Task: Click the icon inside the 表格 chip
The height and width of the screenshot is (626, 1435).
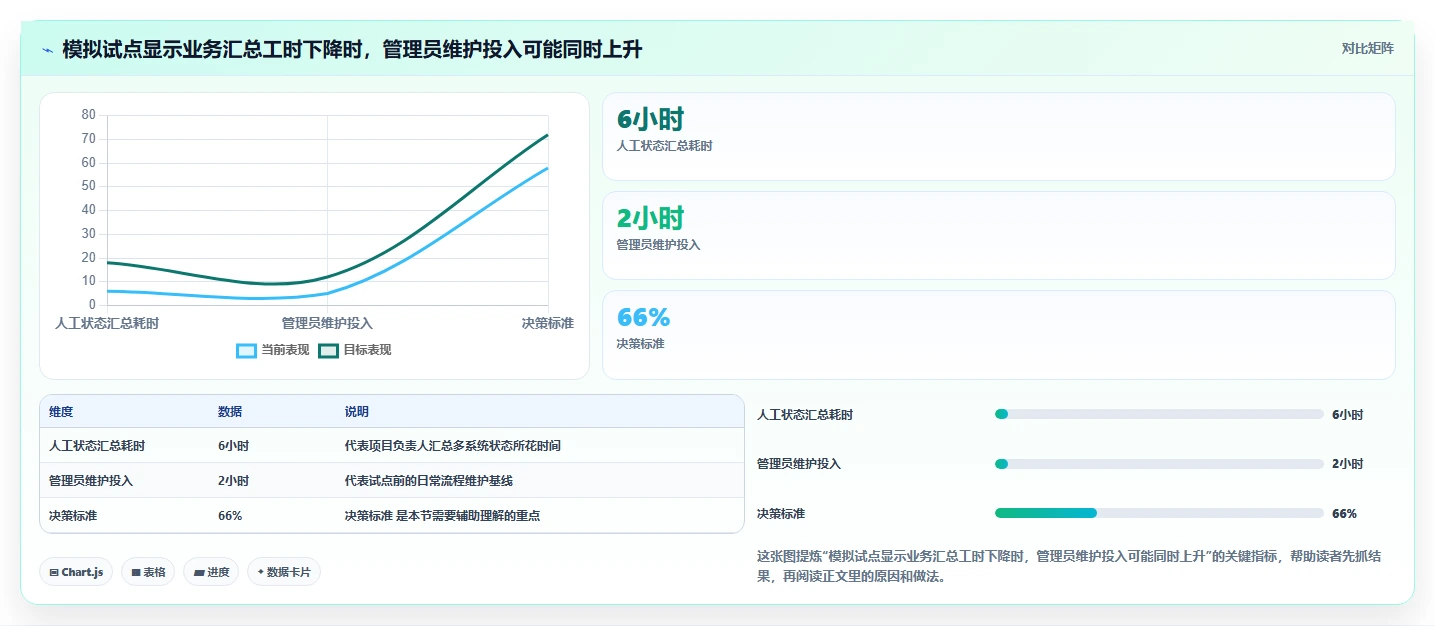Action: click(136, 573)
